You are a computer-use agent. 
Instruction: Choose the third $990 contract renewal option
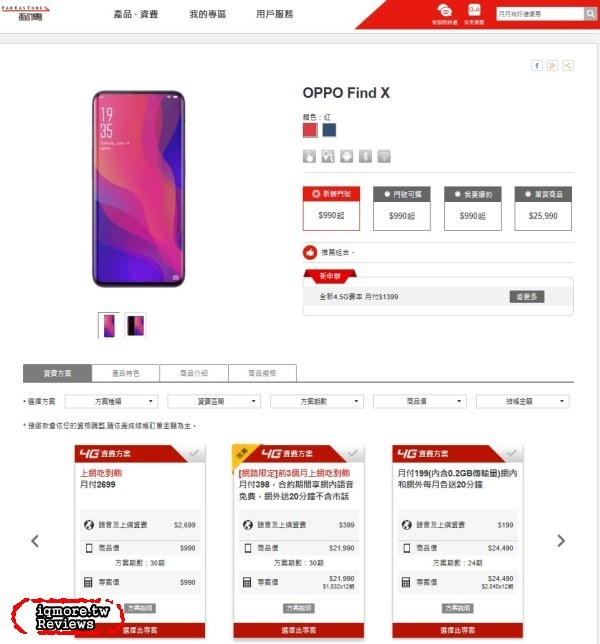473,208
